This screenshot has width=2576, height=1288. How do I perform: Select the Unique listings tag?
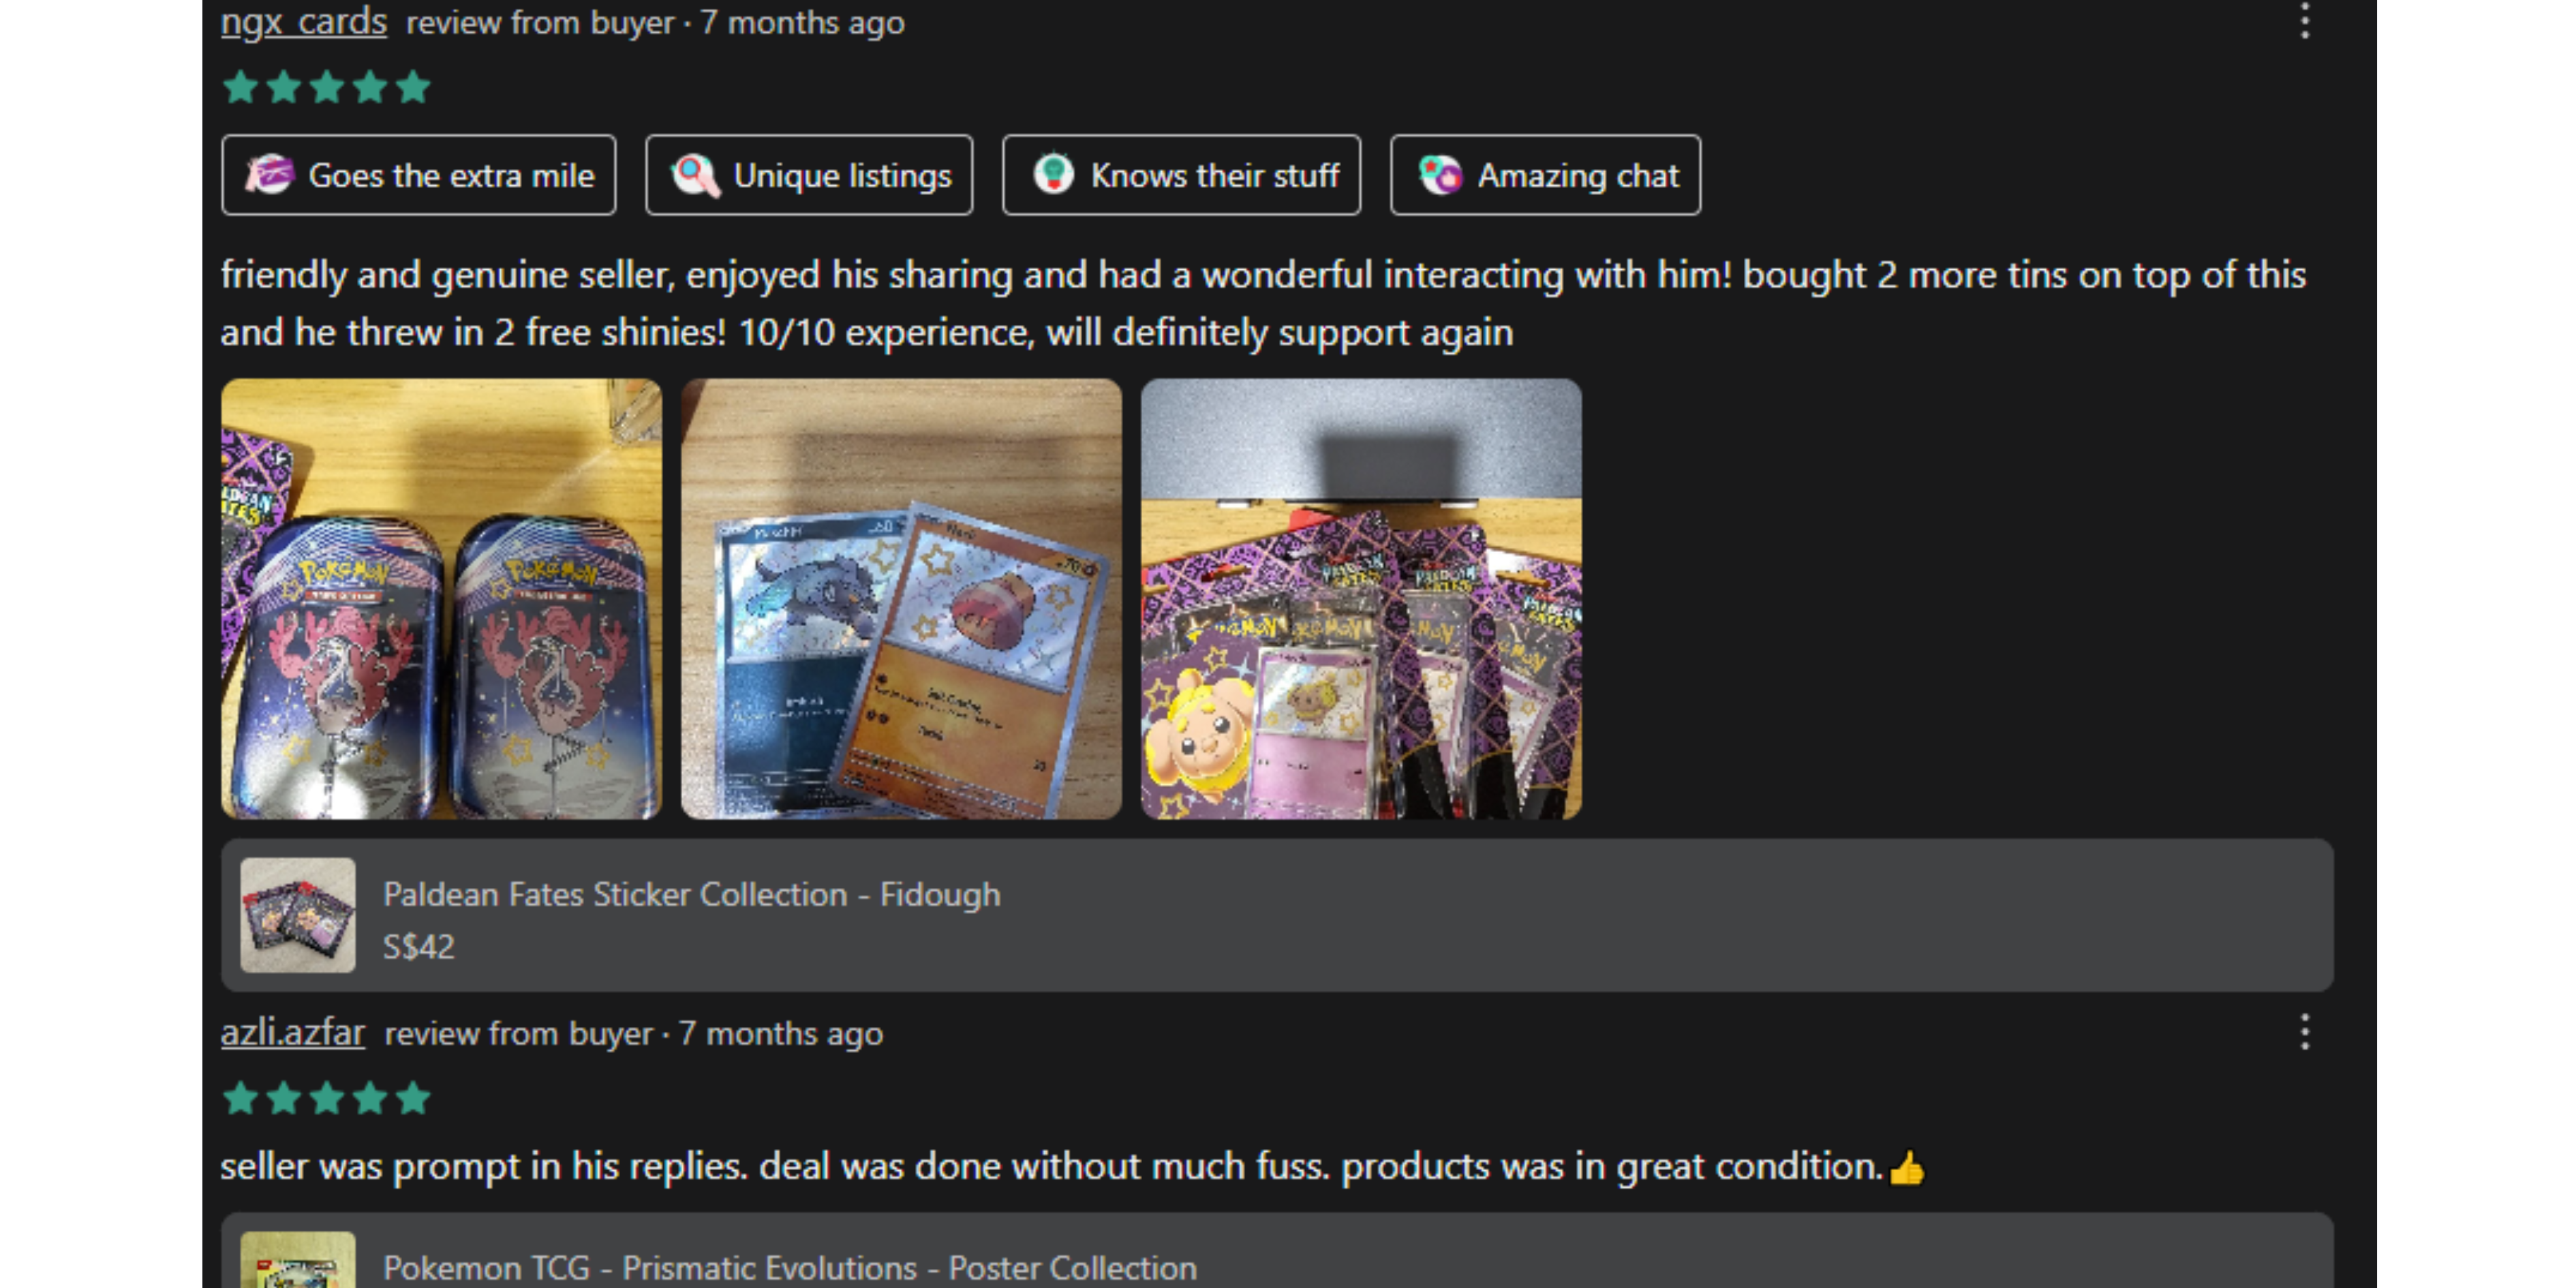(x=809, y=175)
